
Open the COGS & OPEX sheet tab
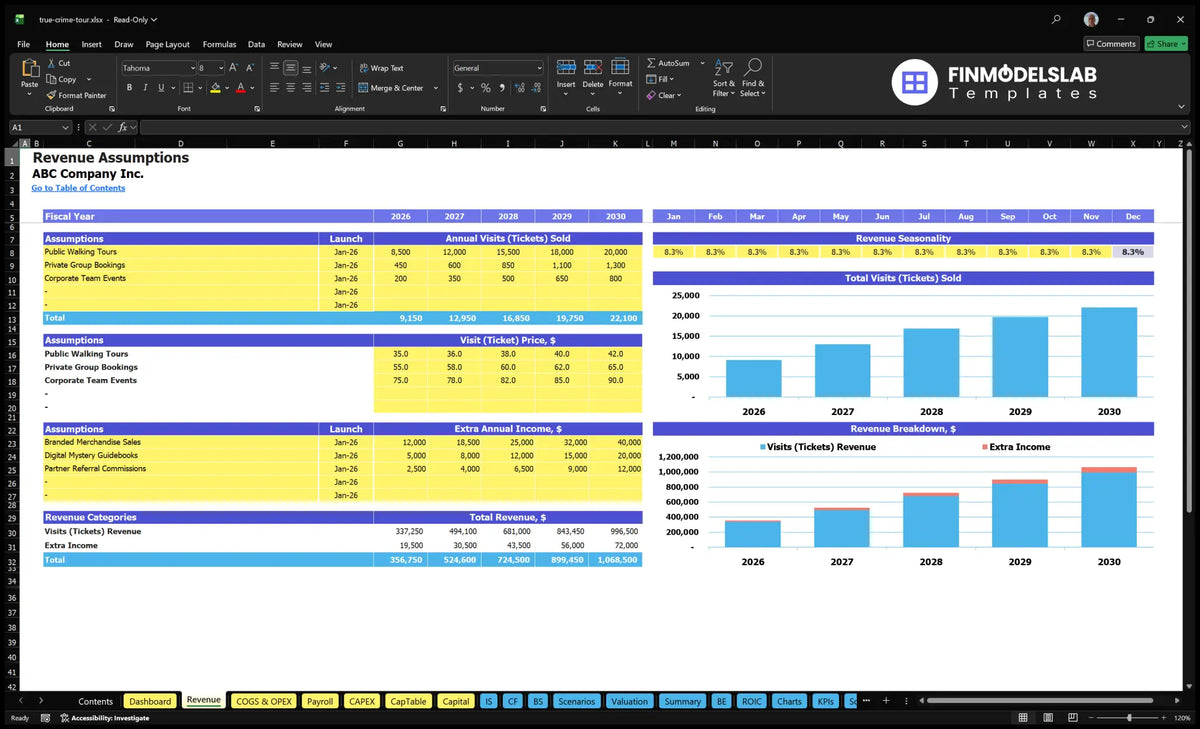click(264, 701)
